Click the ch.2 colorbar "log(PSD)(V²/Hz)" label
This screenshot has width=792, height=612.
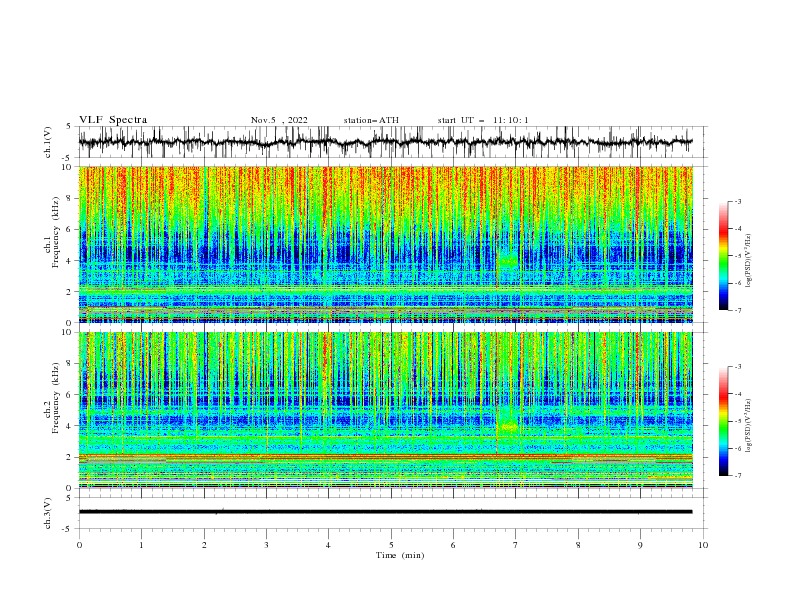pos(749,426)
